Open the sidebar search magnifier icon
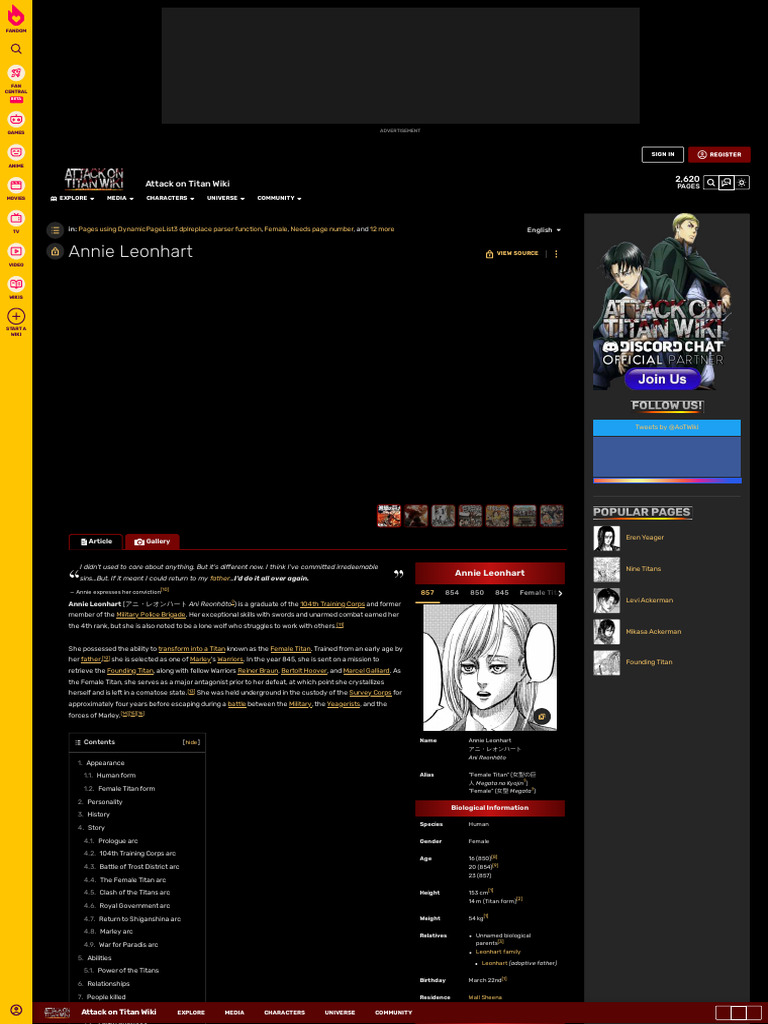The width and height of the screenshot is (768, 1024). 16,49
